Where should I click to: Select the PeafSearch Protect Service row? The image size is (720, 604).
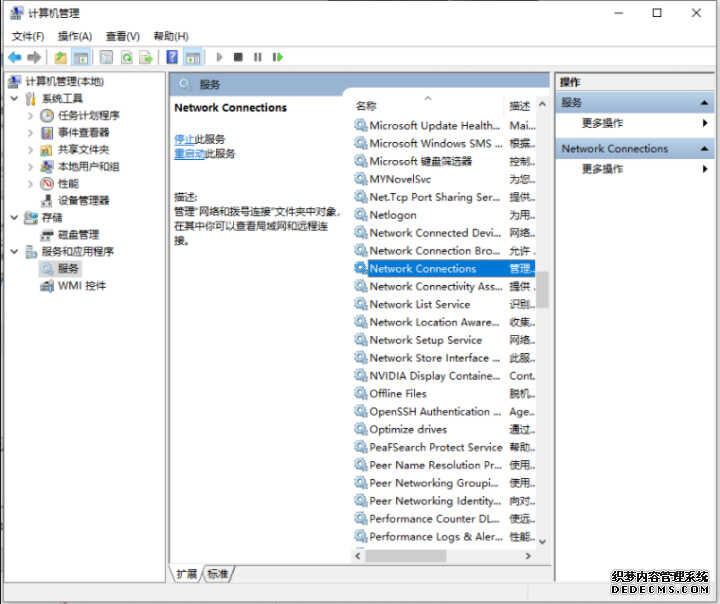[x=444, y=447]
